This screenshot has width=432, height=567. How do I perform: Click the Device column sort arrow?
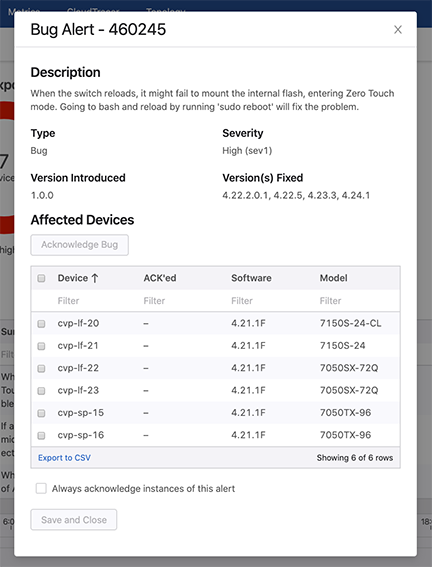95,278
